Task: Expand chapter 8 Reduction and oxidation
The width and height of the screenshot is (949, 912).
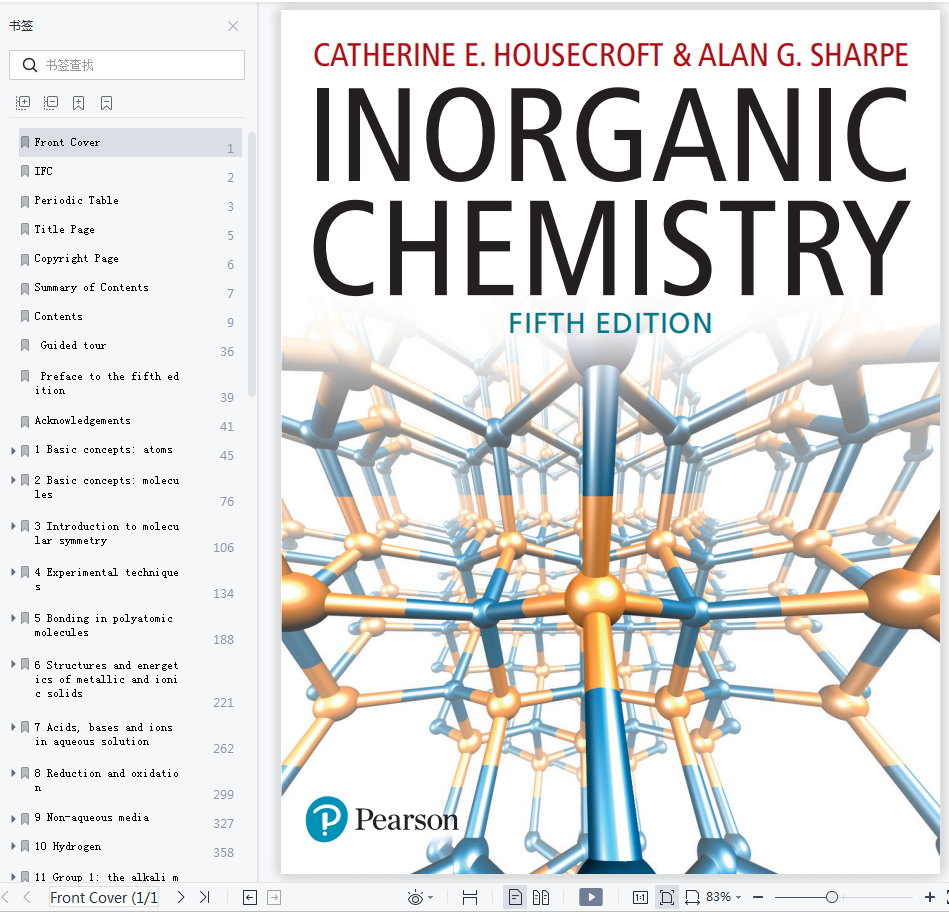Action: 13,773
